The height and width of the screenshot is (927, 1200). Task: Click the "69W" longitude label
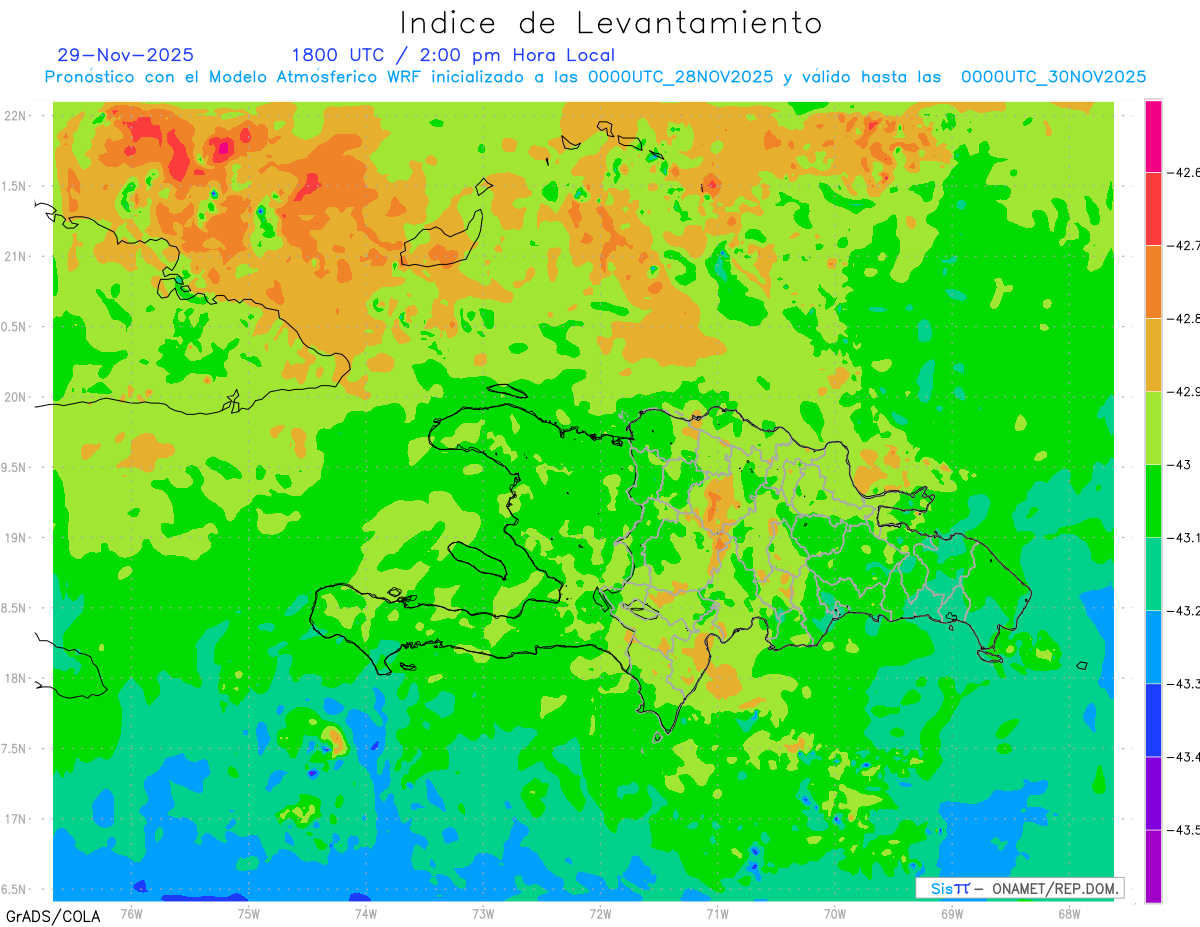point(952,914)
